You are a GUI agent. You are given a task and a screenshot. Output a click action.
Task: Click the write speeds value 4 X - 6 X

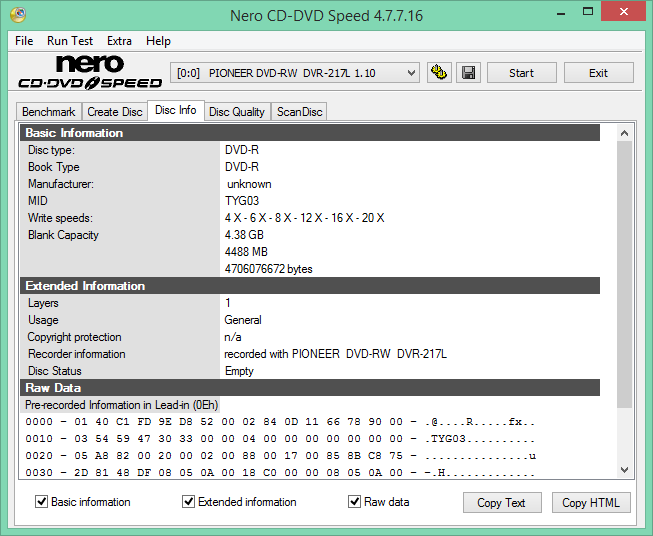pyautogui.click(x=304, y=218)
